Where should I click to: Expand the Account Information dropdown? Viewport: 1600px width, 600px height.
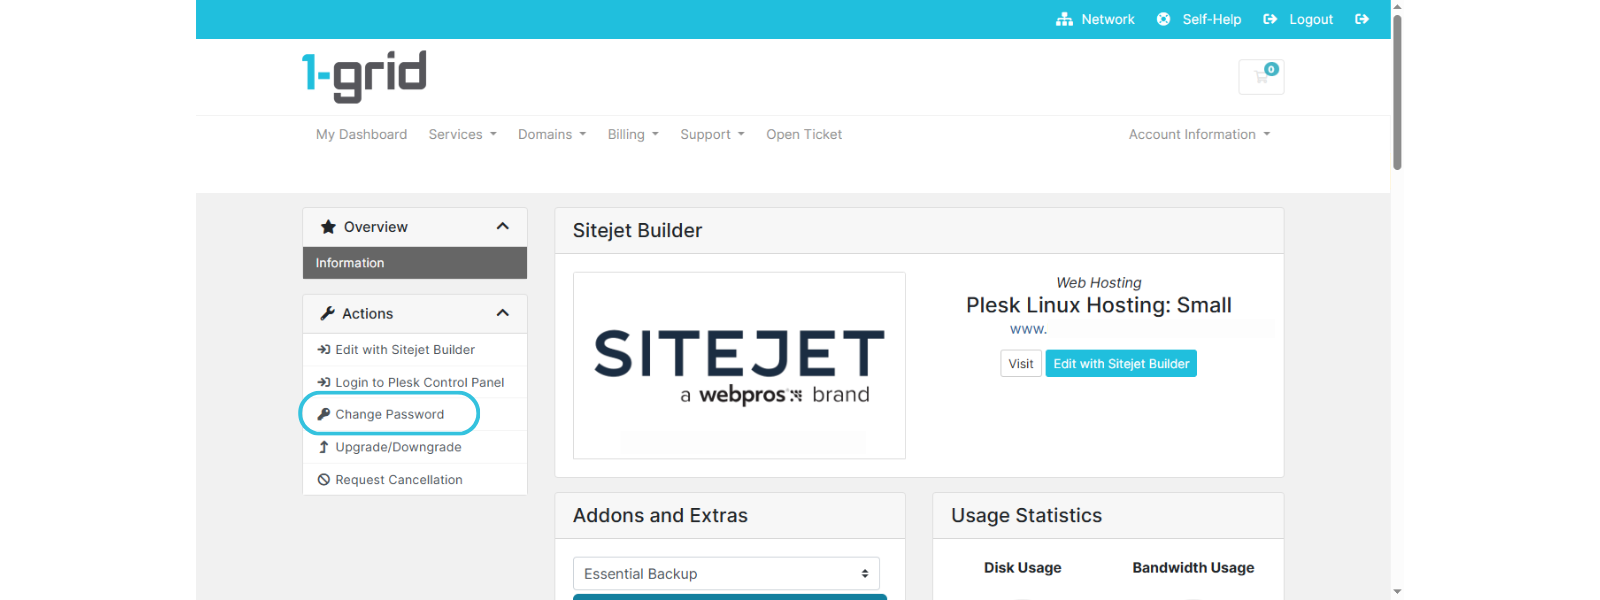[1199, 135]
